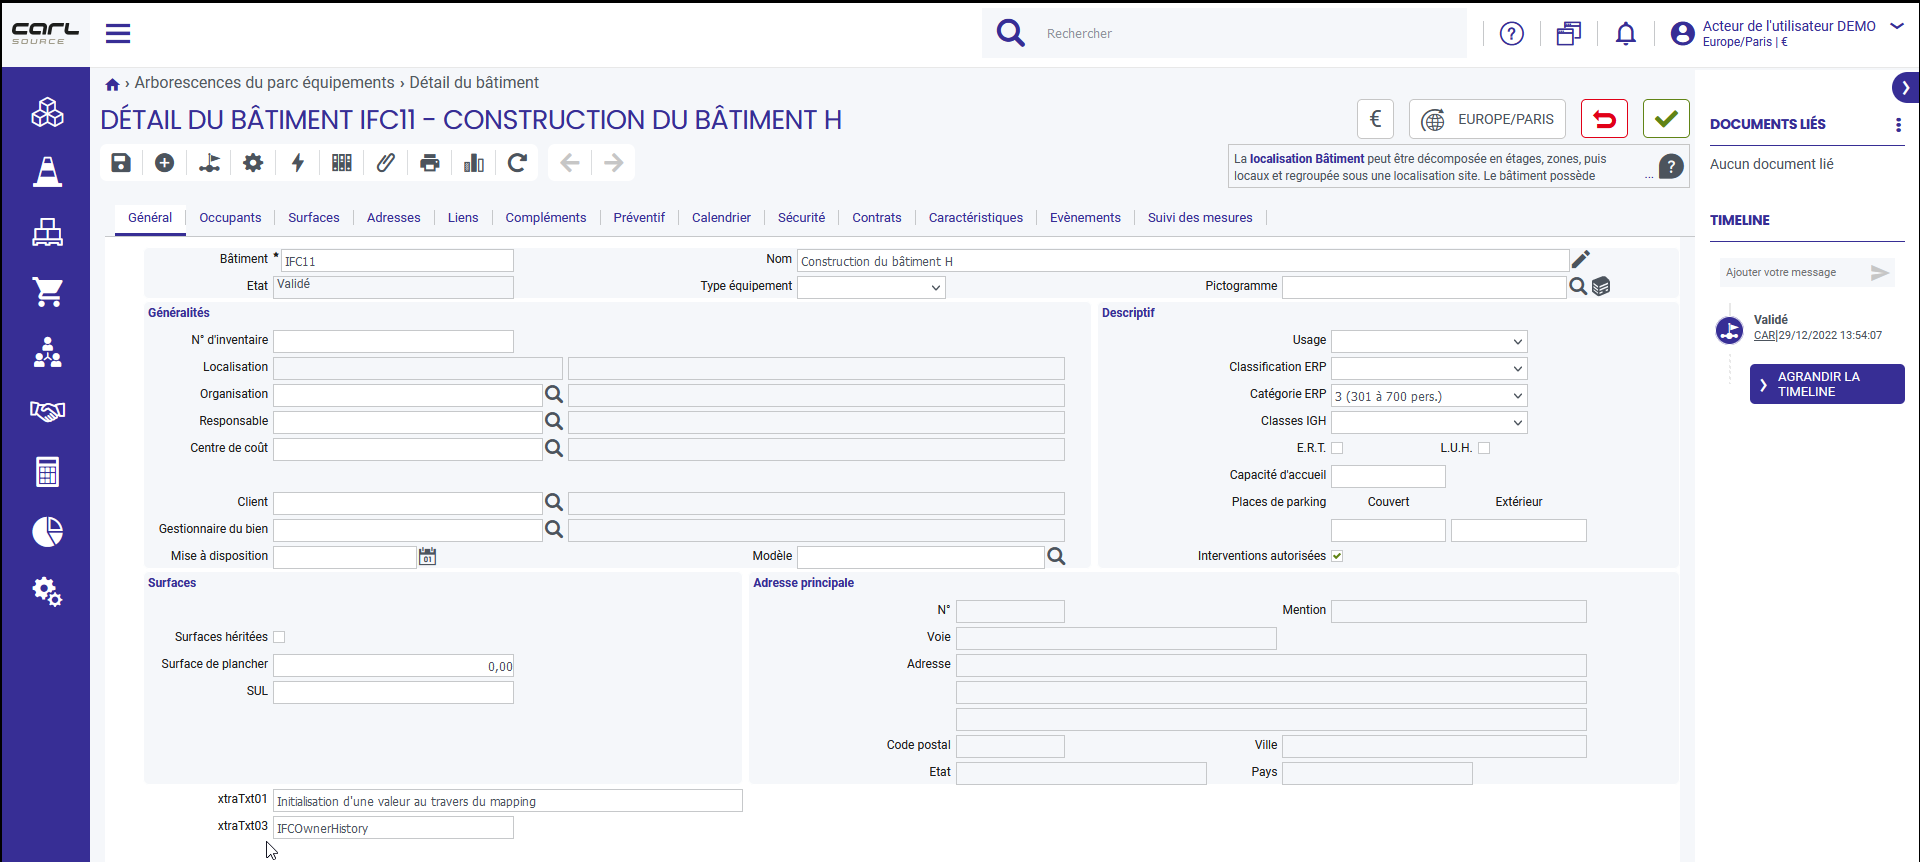Toggle the Surfaces héritées checkbox
The width and height of the screenshot is (1920, 862).
pos(279,637)
